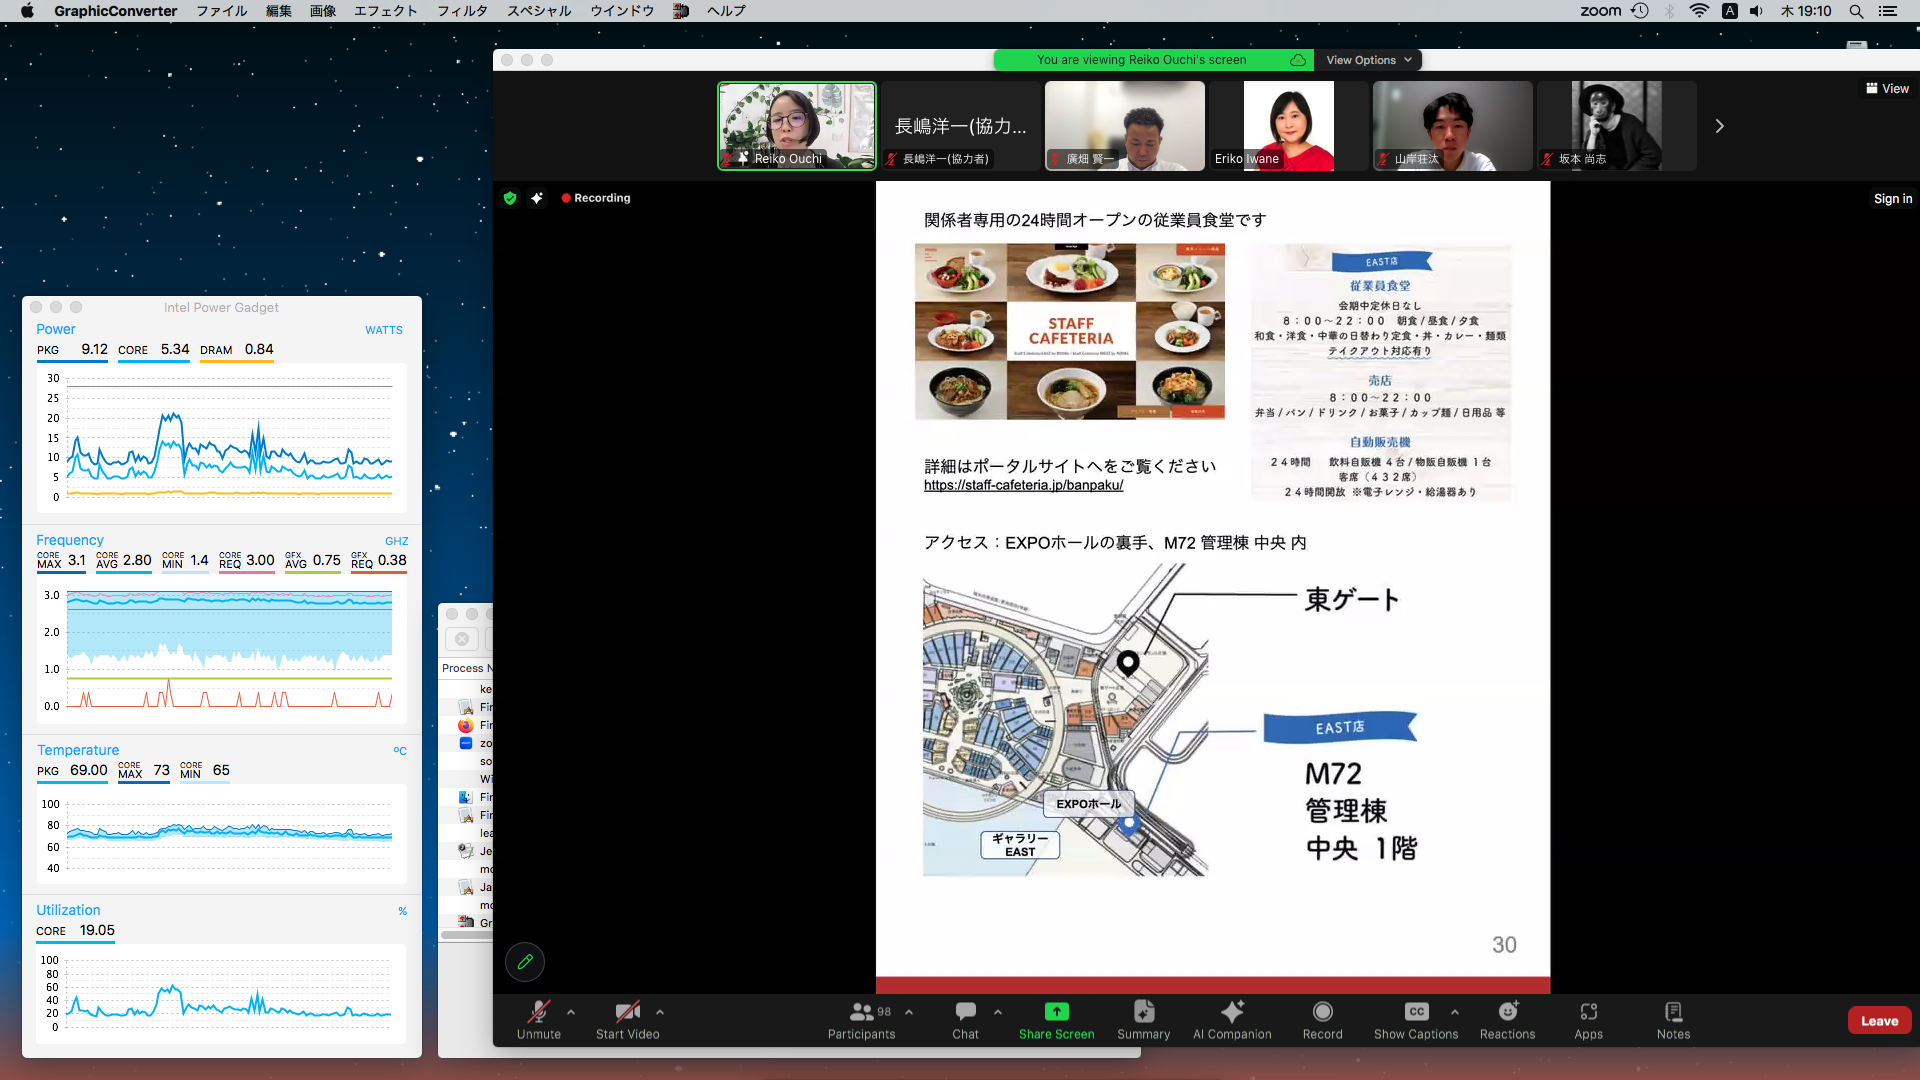Click the Participants icon

click(860, 1012)
